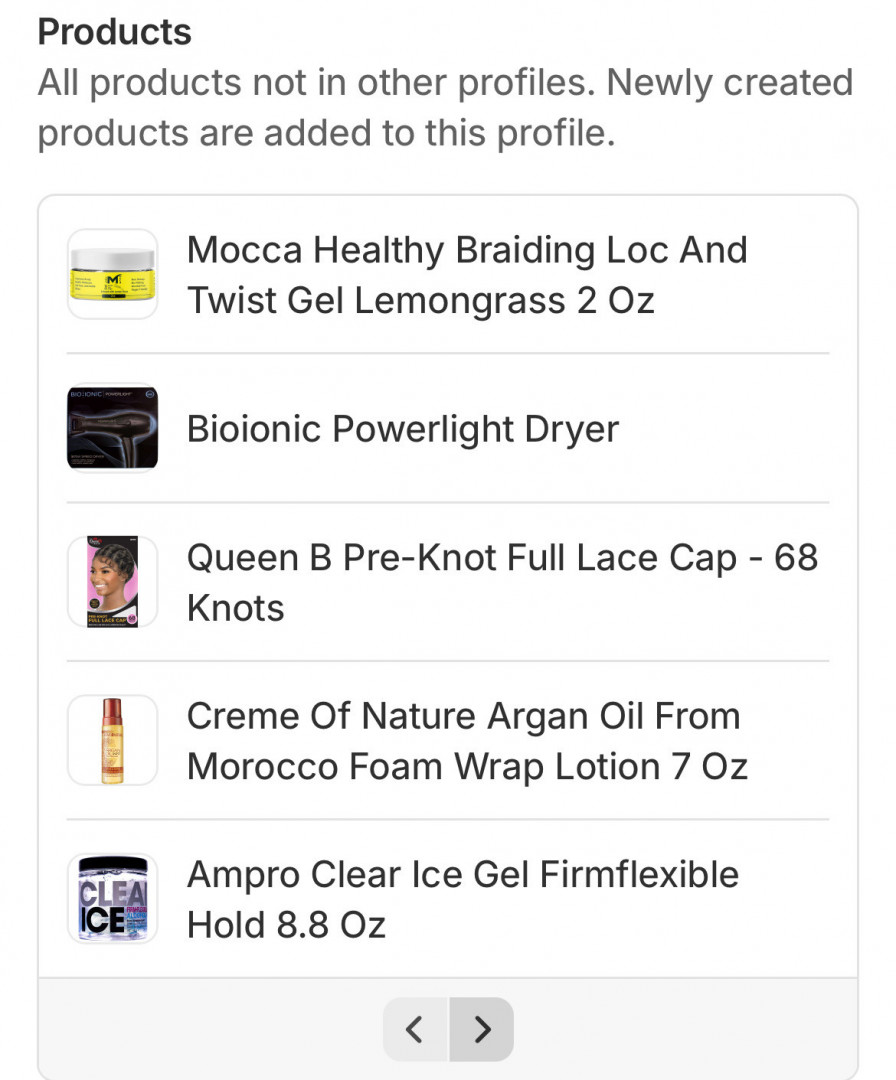Screen dimensions: 896x1080
Task: Click the 'Newly created' description text
Action: tap(730, 82)
